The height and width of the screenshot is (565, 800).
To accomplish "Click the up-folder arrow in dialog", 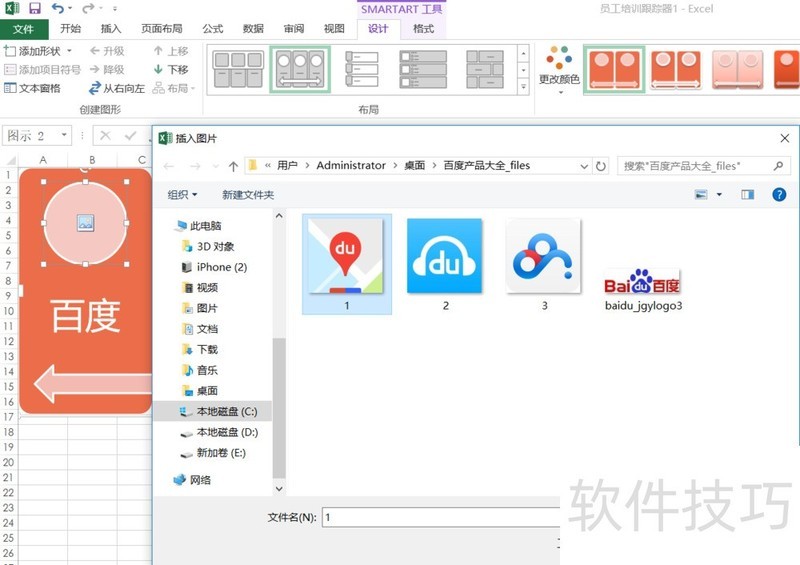I will 233,166.
